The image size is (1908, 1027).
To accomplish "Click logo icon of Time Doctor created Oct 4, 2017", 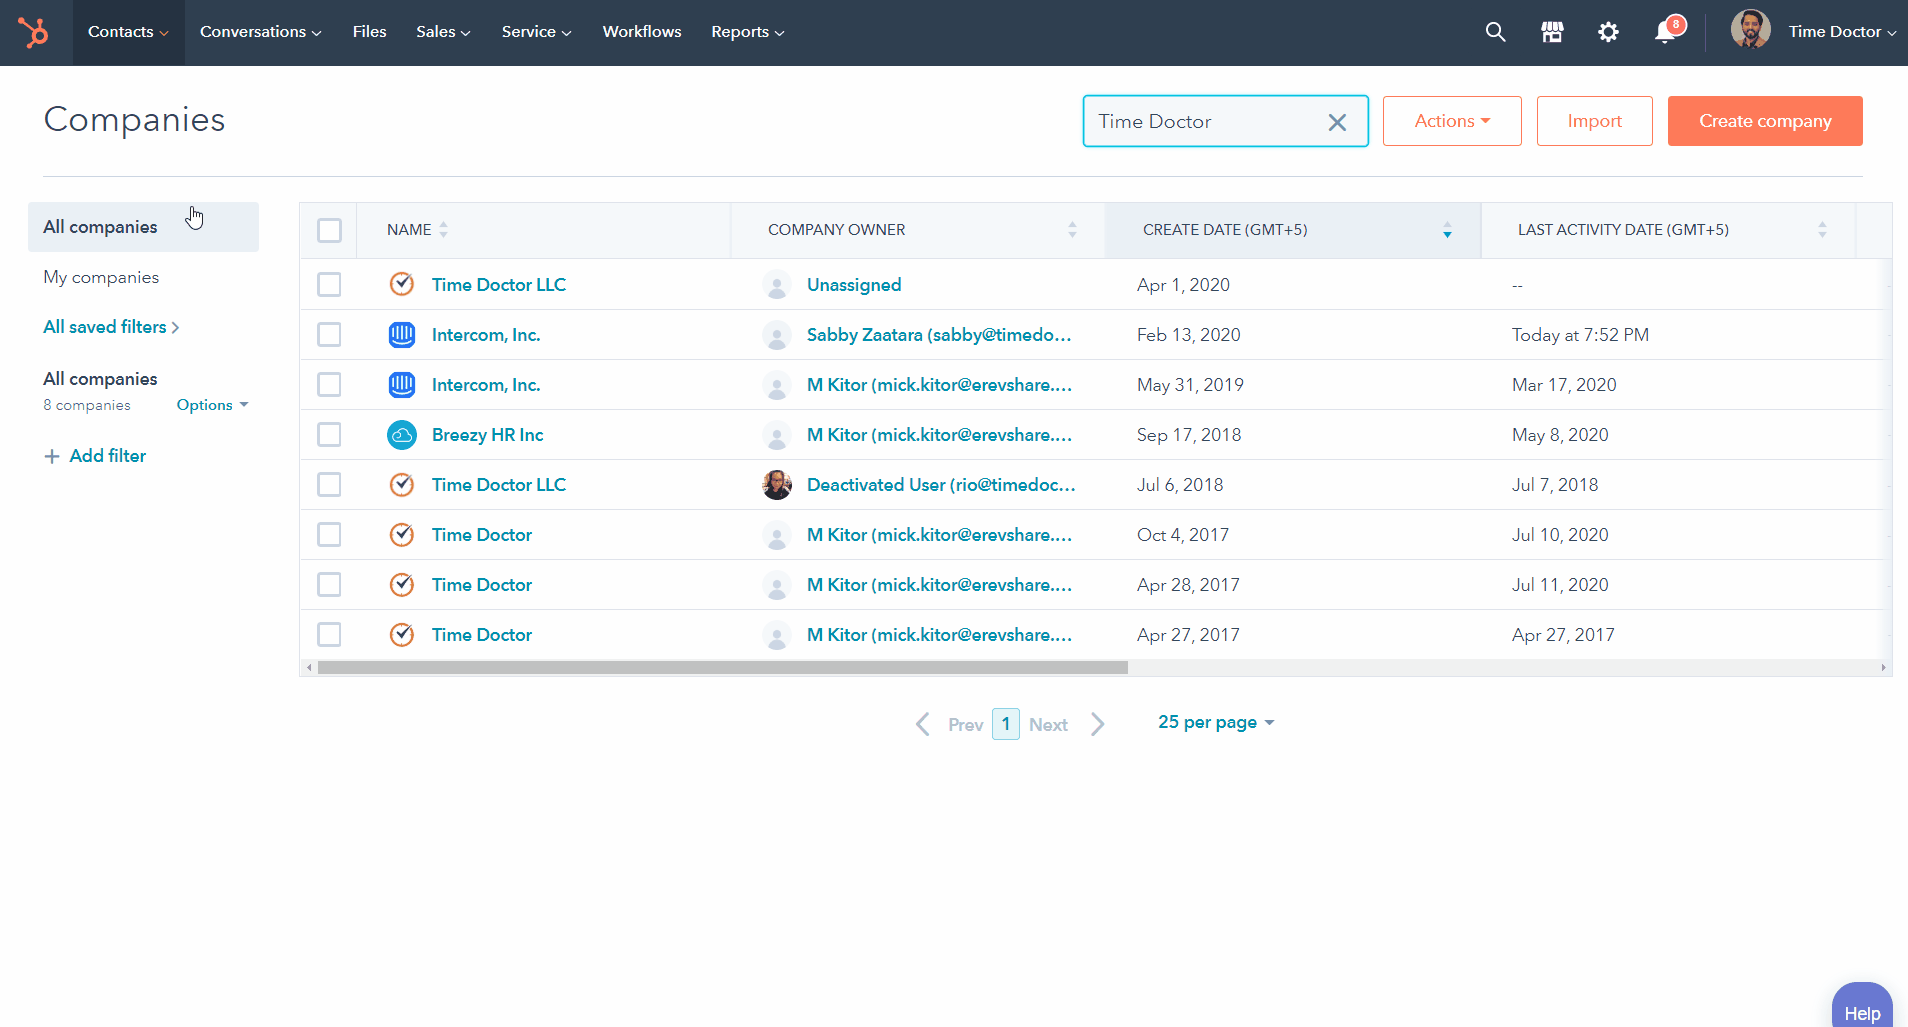I will click(402, 534).
